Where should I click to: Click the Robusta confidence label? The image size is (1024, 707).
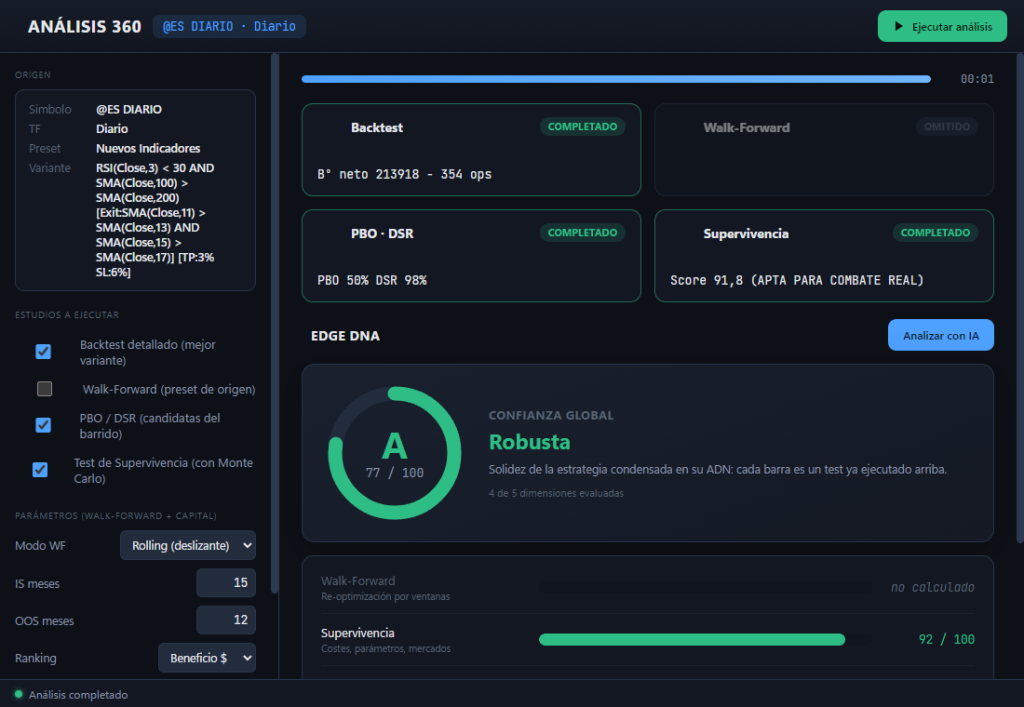point(530,442)
